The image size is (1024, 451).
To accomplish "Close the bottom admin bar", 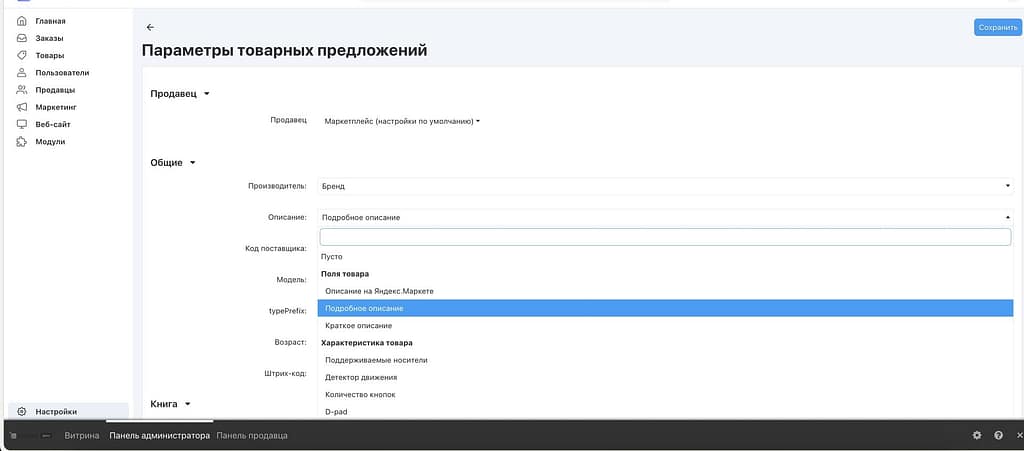I will click(x=1019, y=435).
